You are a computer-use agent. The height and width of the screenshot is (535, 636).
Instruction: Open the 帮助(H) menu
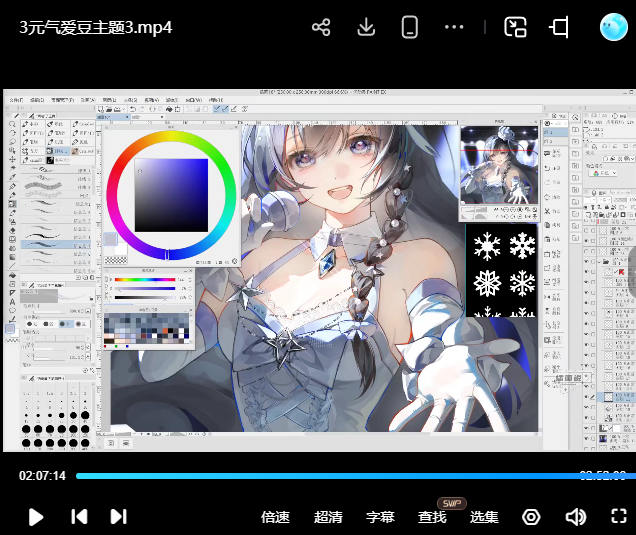(216, 100)
